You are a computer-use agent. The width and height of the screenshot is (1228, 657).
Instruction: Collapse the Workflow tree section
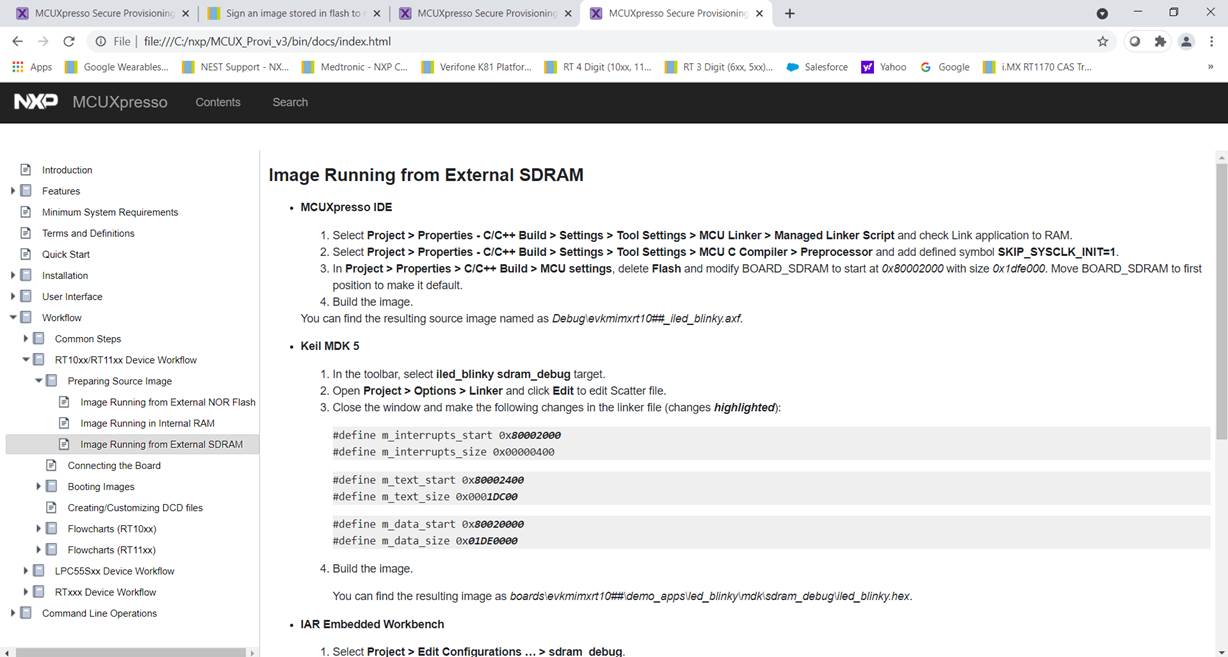point(11,317)
